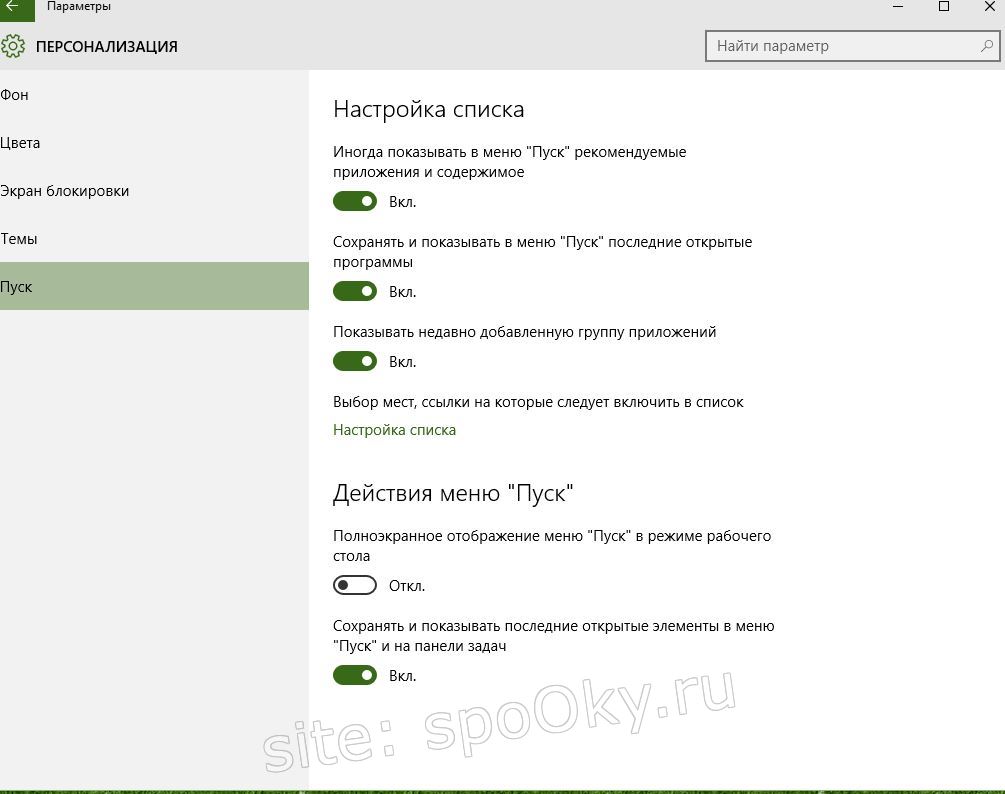Toggle последние открытые элементы on панели задач
Viewport: 1005px width, 794px height.
click(x=355, y=676)
